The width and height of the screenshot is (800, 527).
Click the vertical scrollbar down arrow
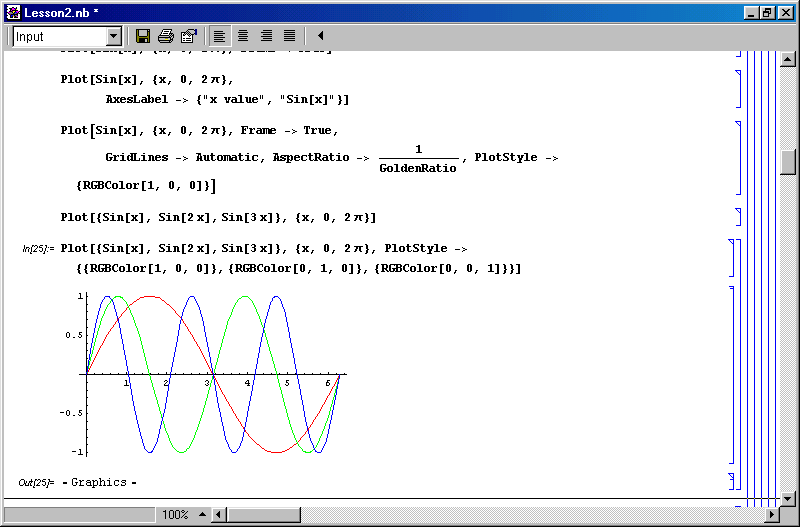788,498
